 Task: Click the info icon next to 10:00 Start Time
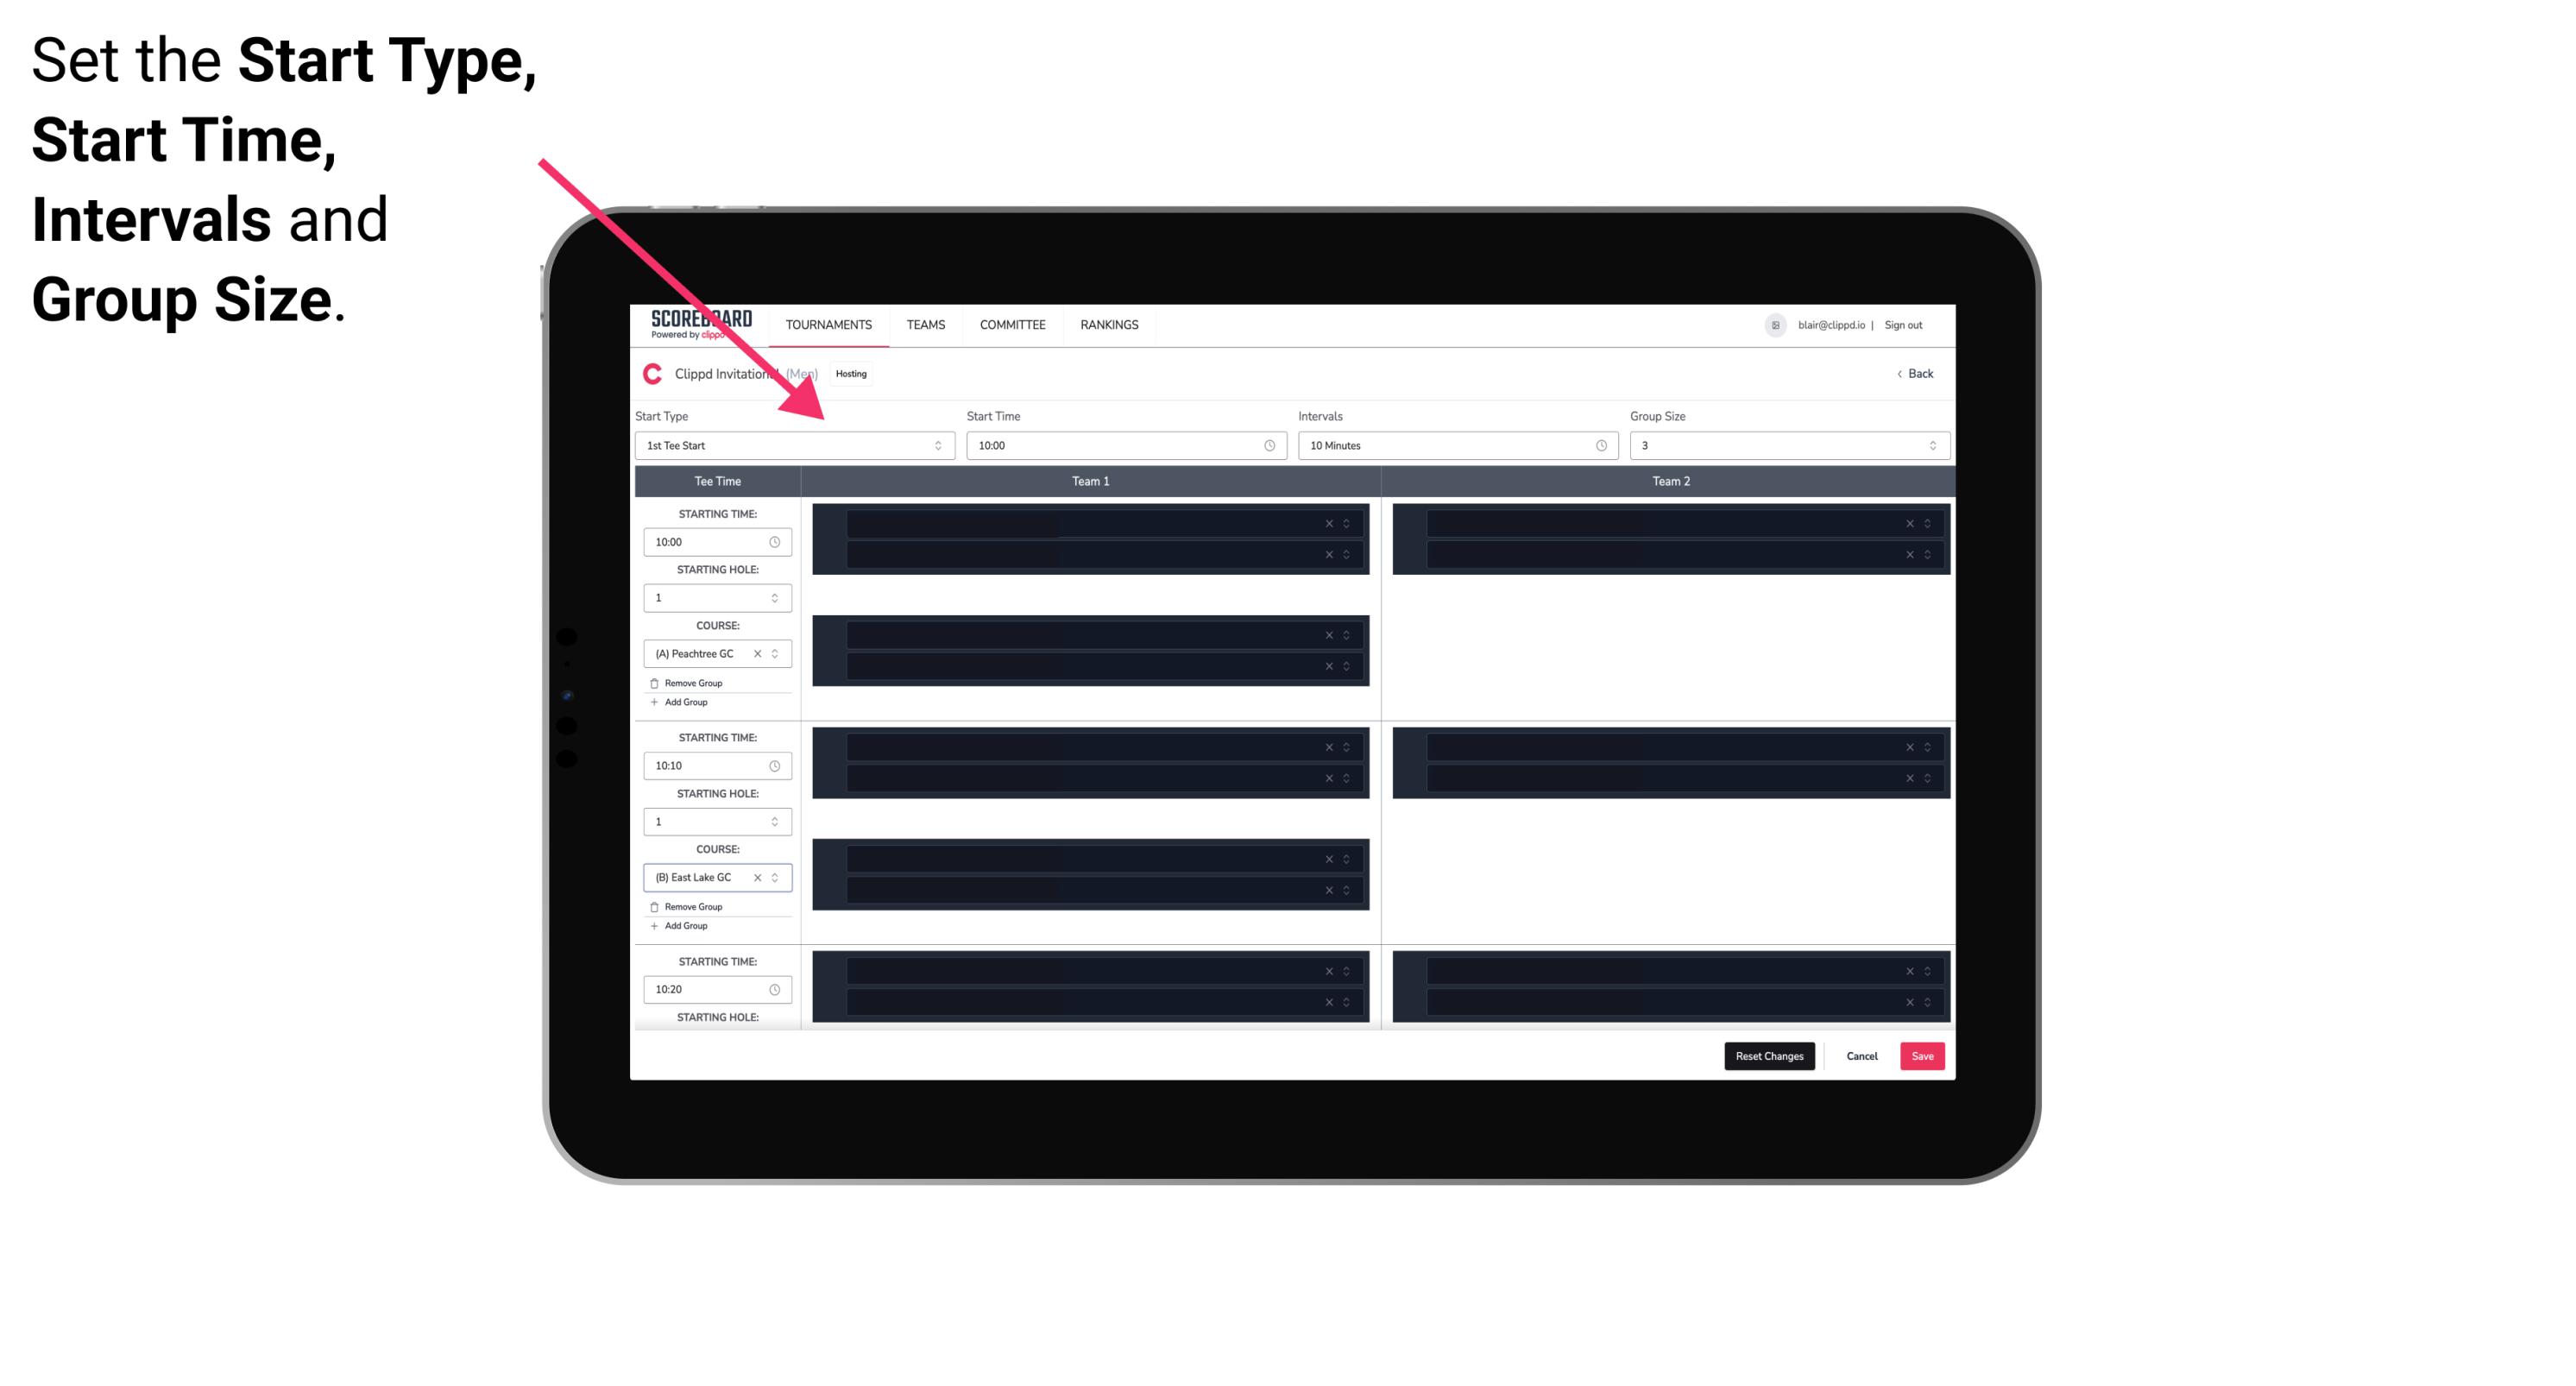click(1273, 445)
